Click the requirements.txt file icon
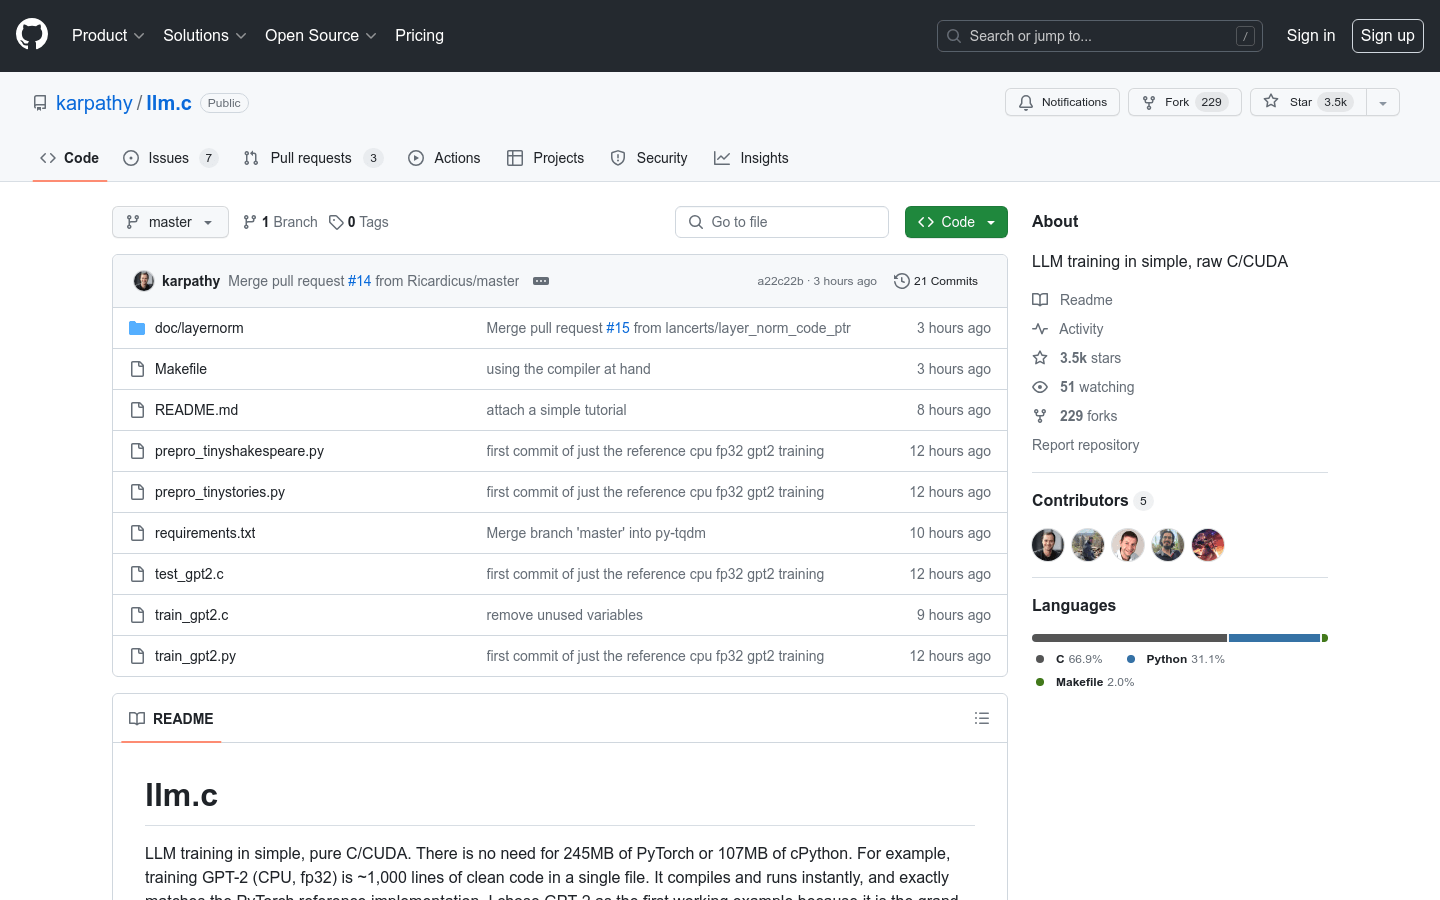 [137, 533]
